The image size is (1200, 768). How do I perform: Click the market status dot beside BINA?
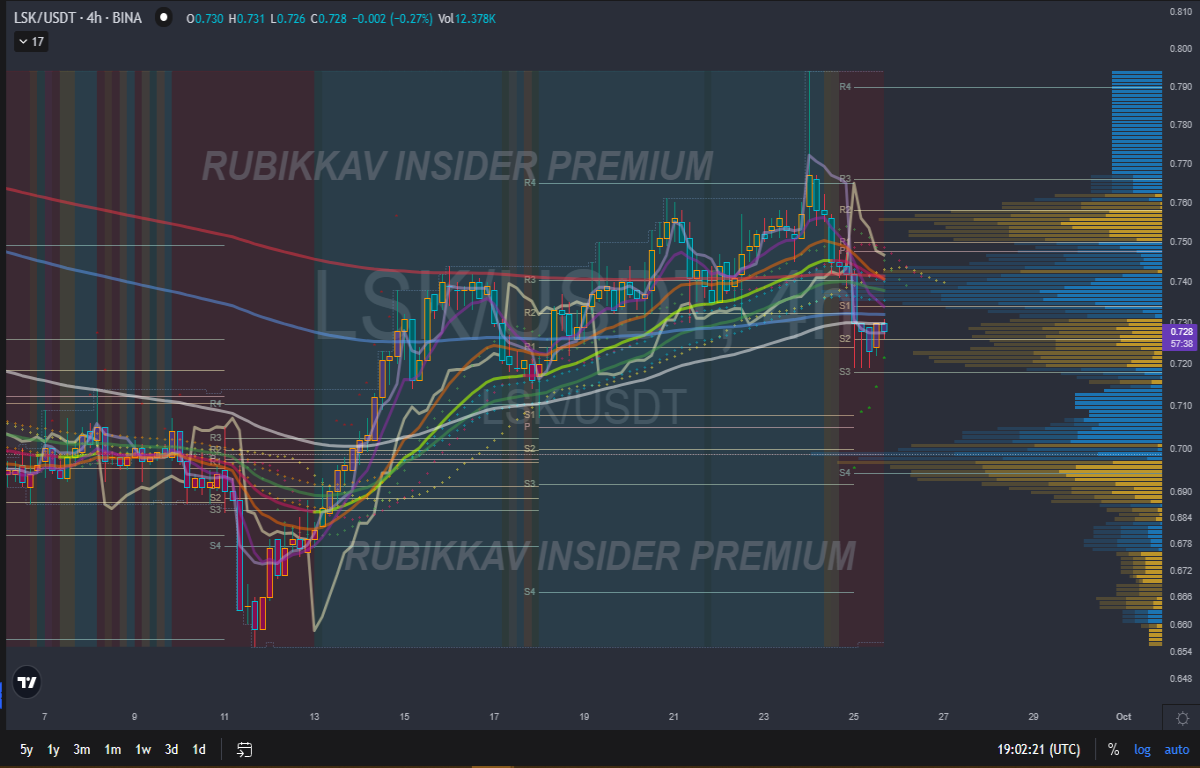(163, 19)
